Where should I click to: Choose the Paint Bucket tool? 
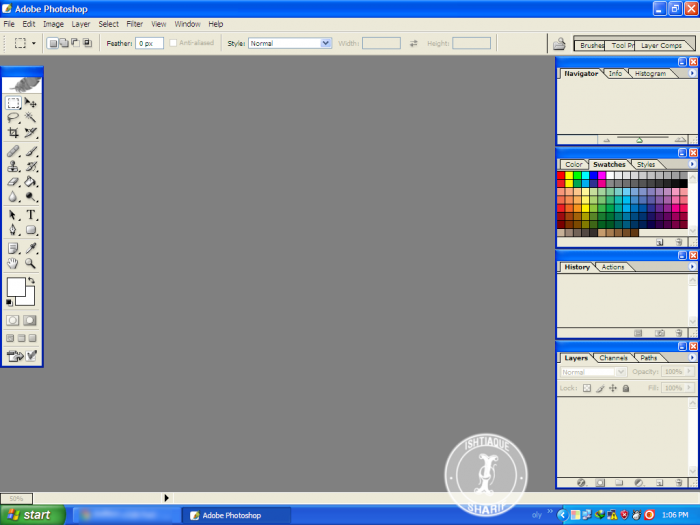pyautogui.click(x=30, y=182)
